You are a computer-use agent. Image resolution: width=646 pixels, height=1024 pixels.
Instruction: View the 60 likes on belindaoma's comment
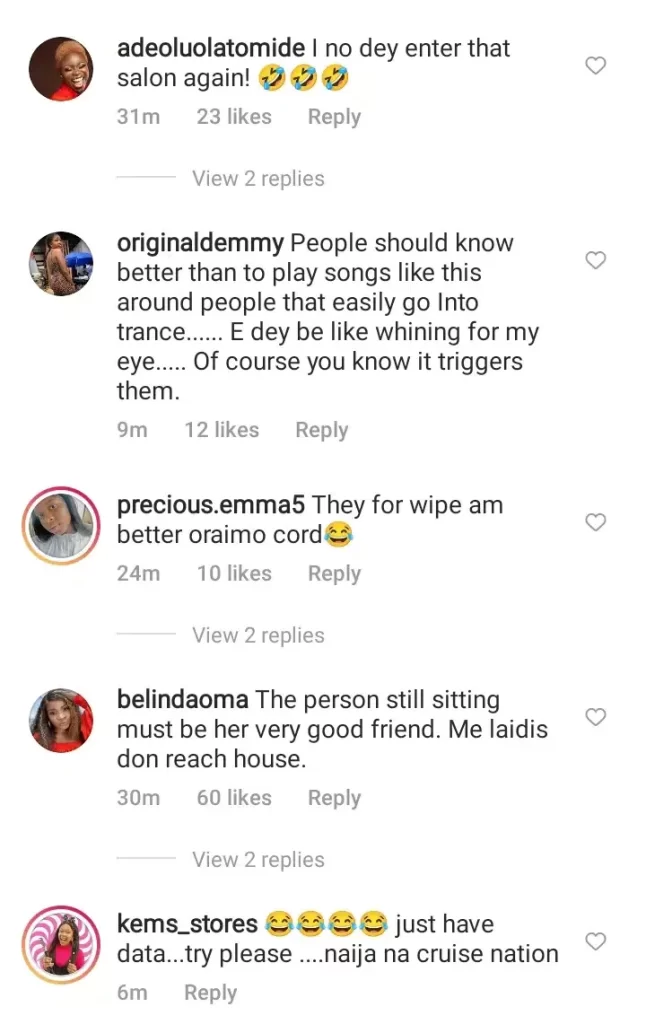tap(234, 798)
